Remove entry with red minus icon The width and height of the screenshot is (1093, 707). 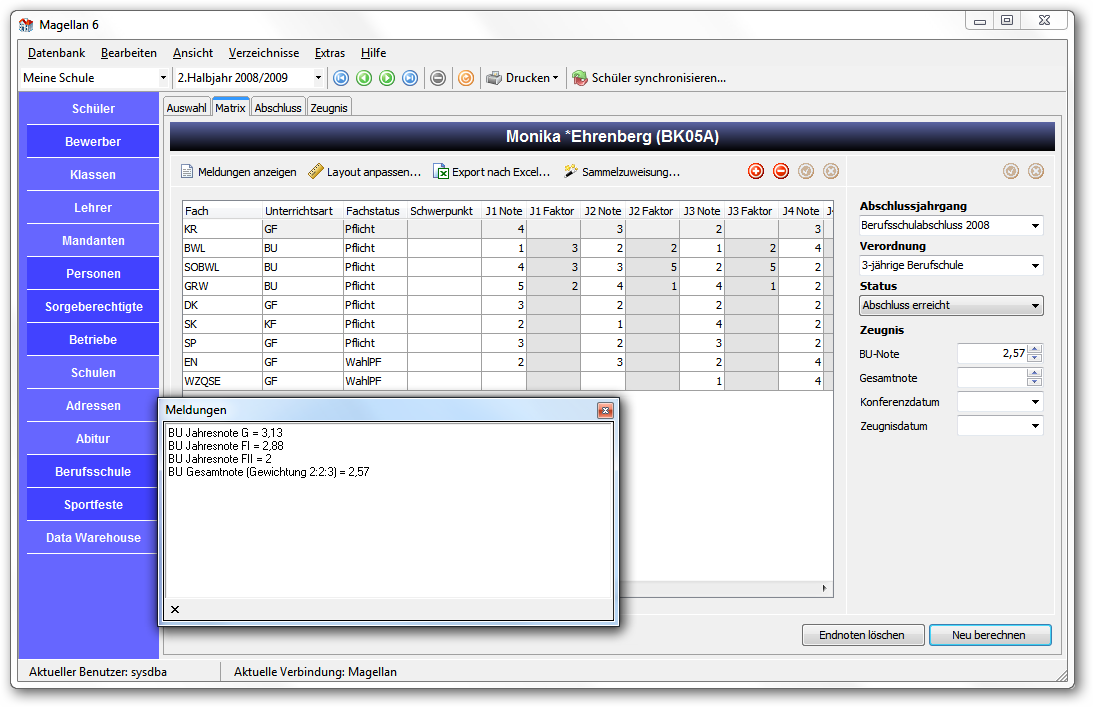click(x=781, y=171)
